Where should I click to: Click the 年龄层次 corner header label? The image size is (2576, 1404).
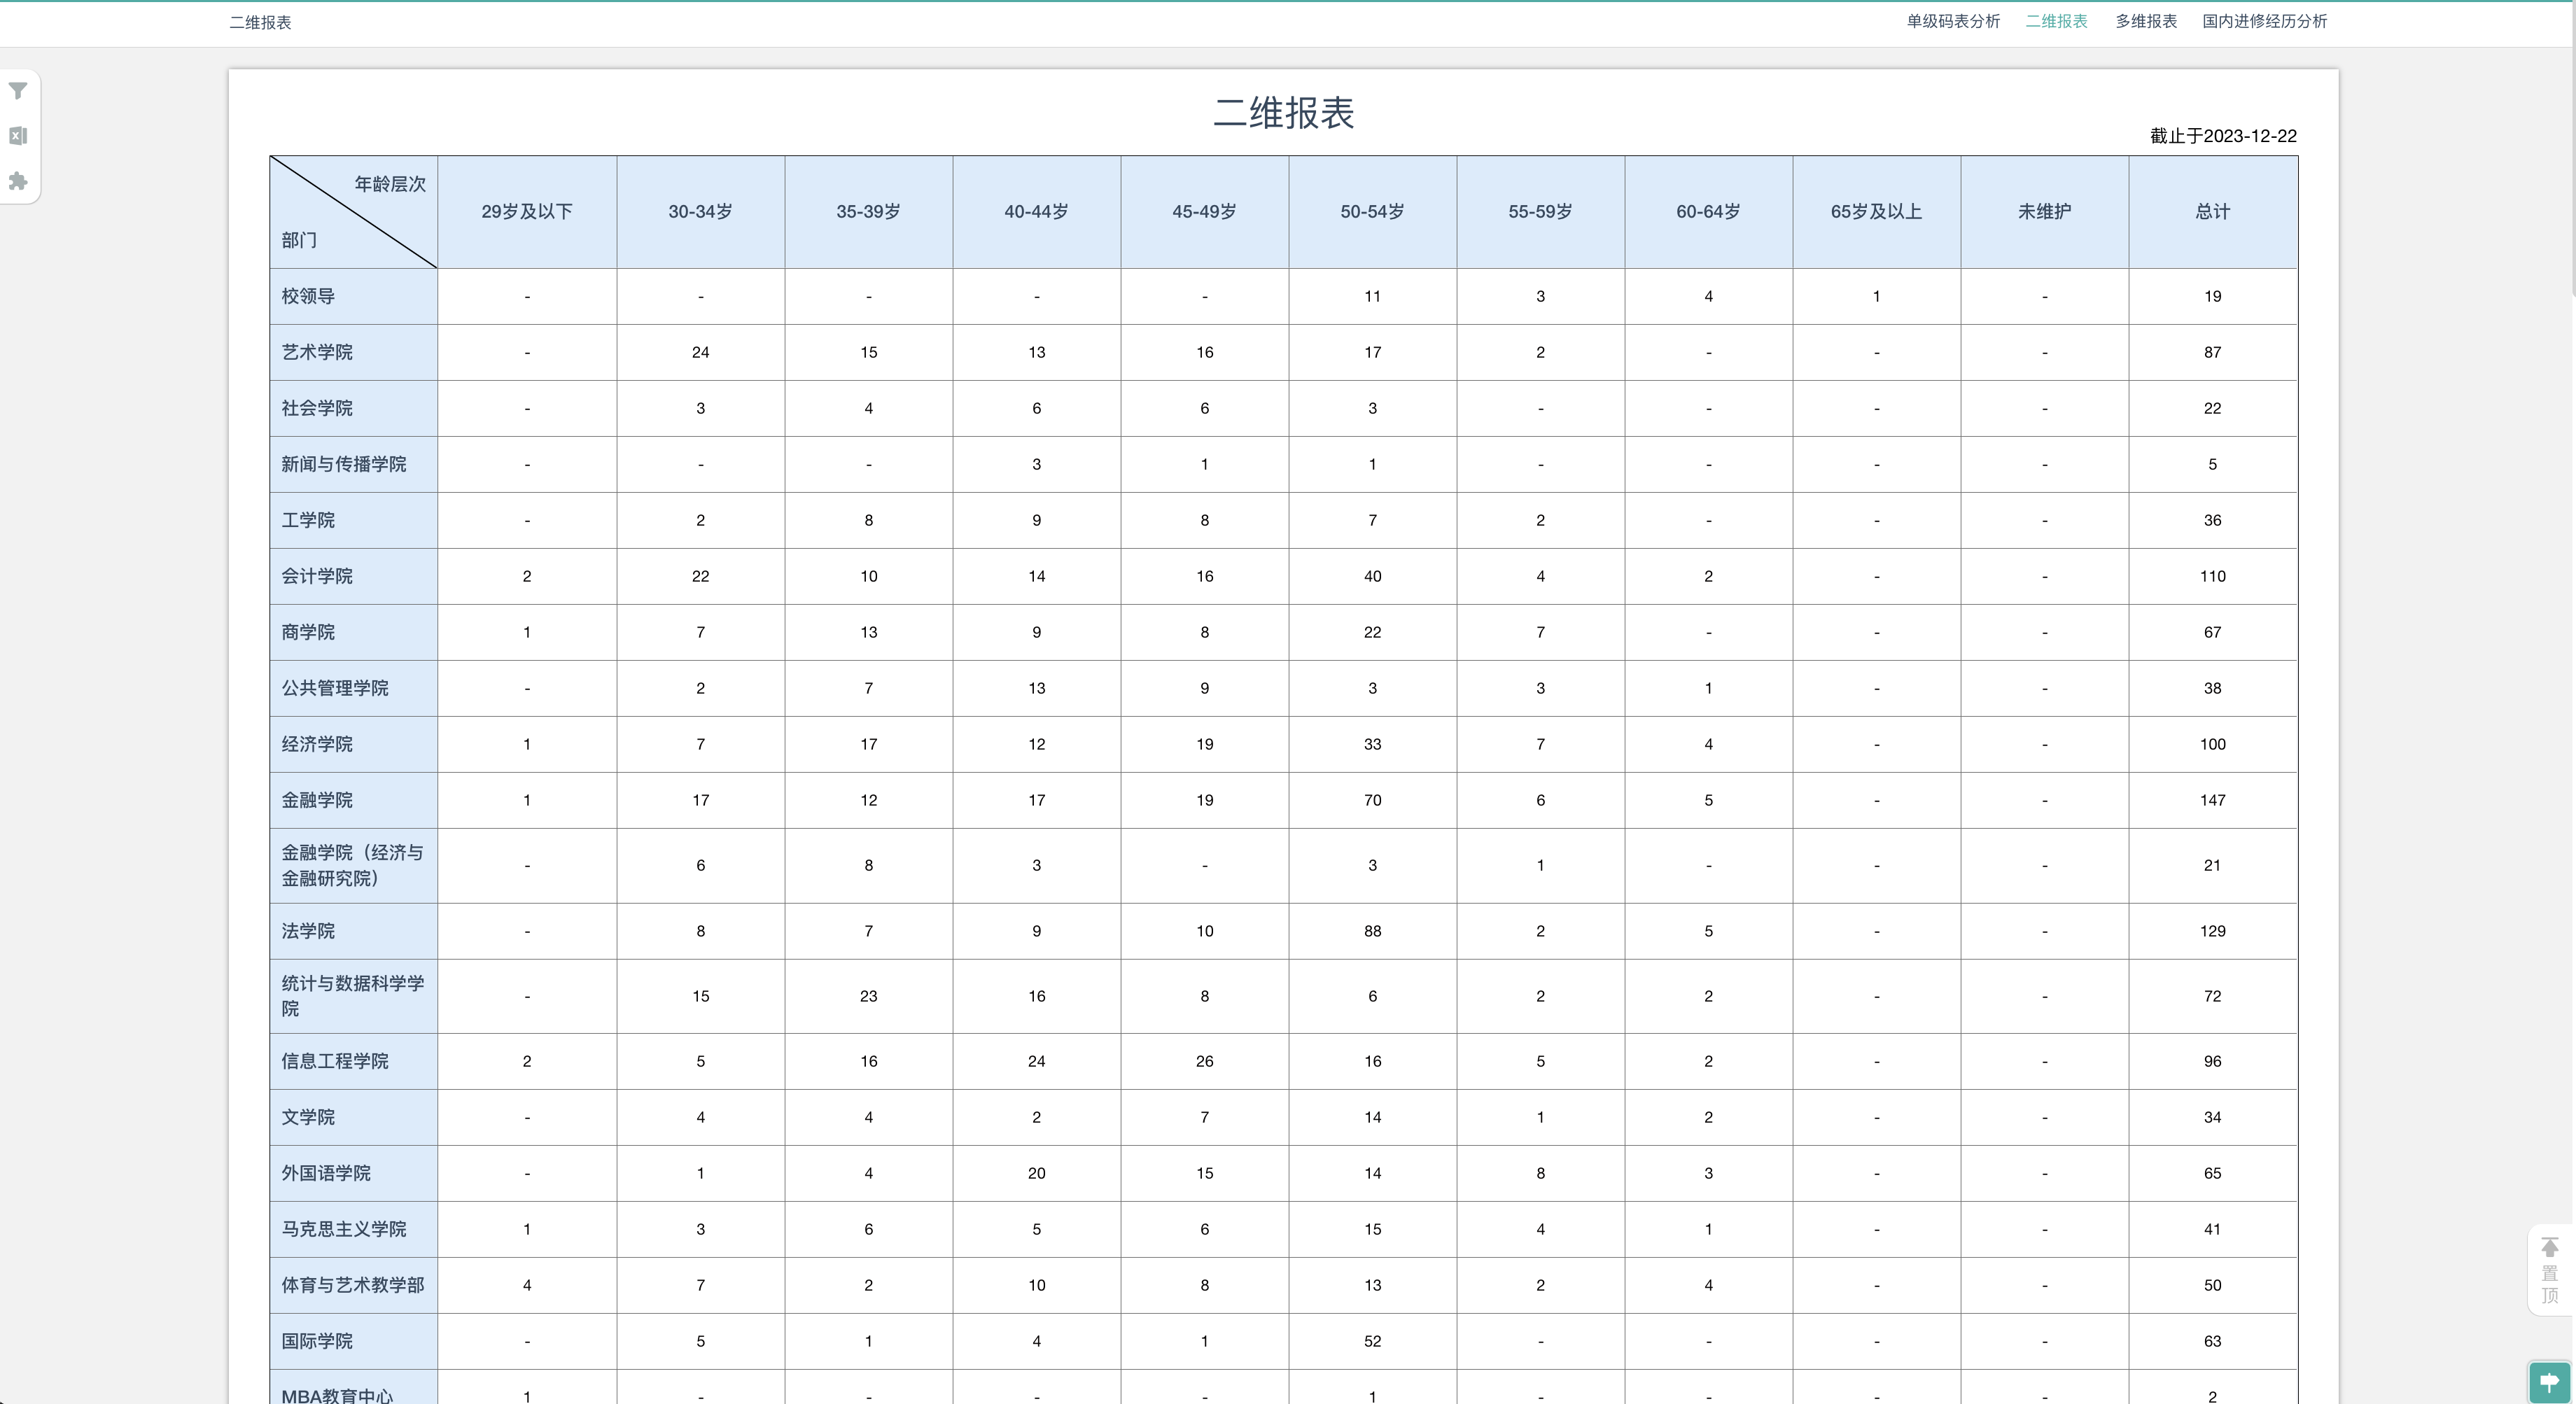click(390, 184)
